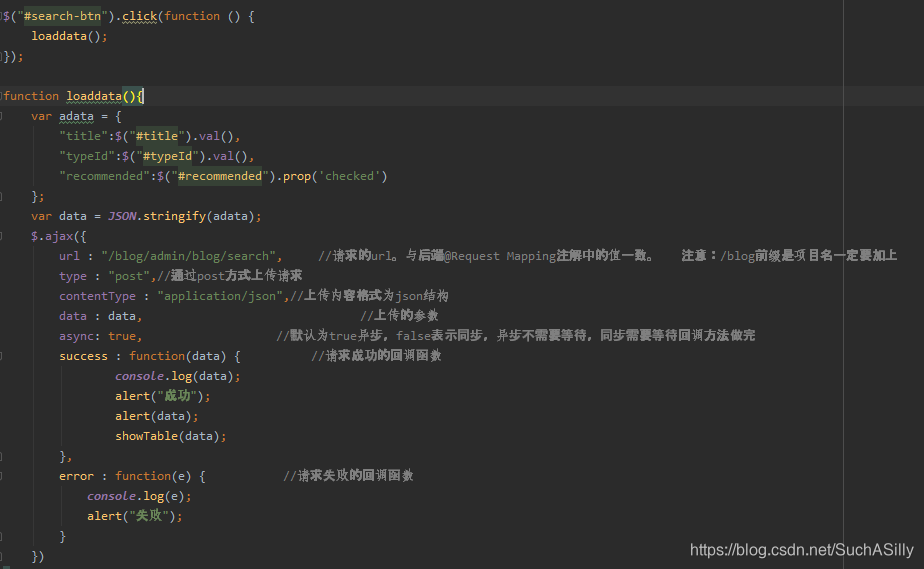Click the success property key
The image size is (924, 569).
point(83,356)
